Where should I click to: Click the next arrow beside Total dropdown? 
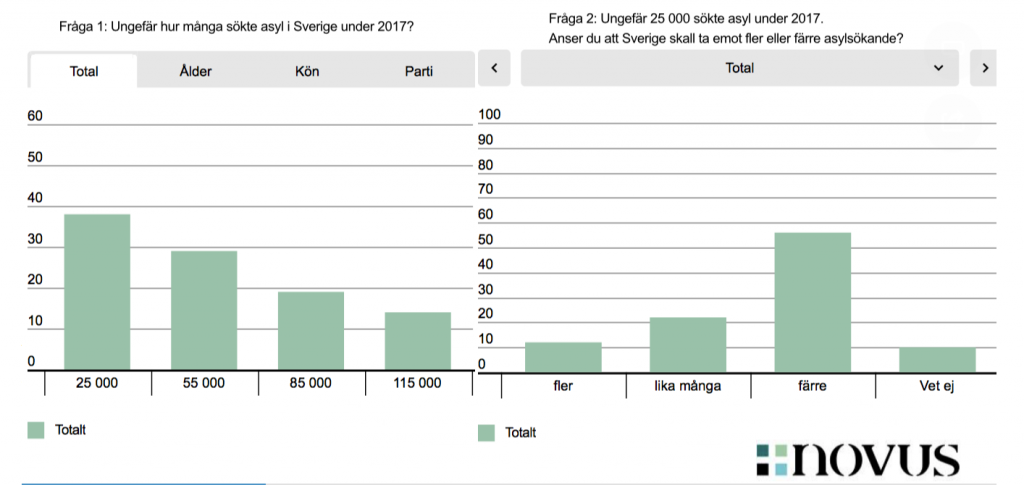click(x=985, y=68)
